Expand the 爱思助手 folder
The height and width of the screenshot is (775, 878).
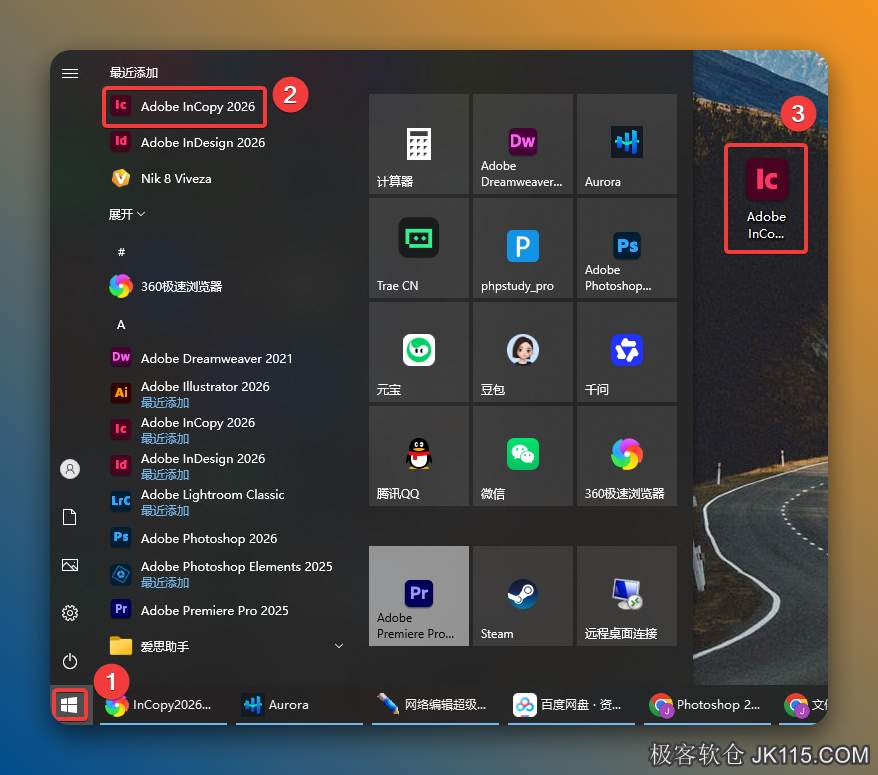click(224, 646)
